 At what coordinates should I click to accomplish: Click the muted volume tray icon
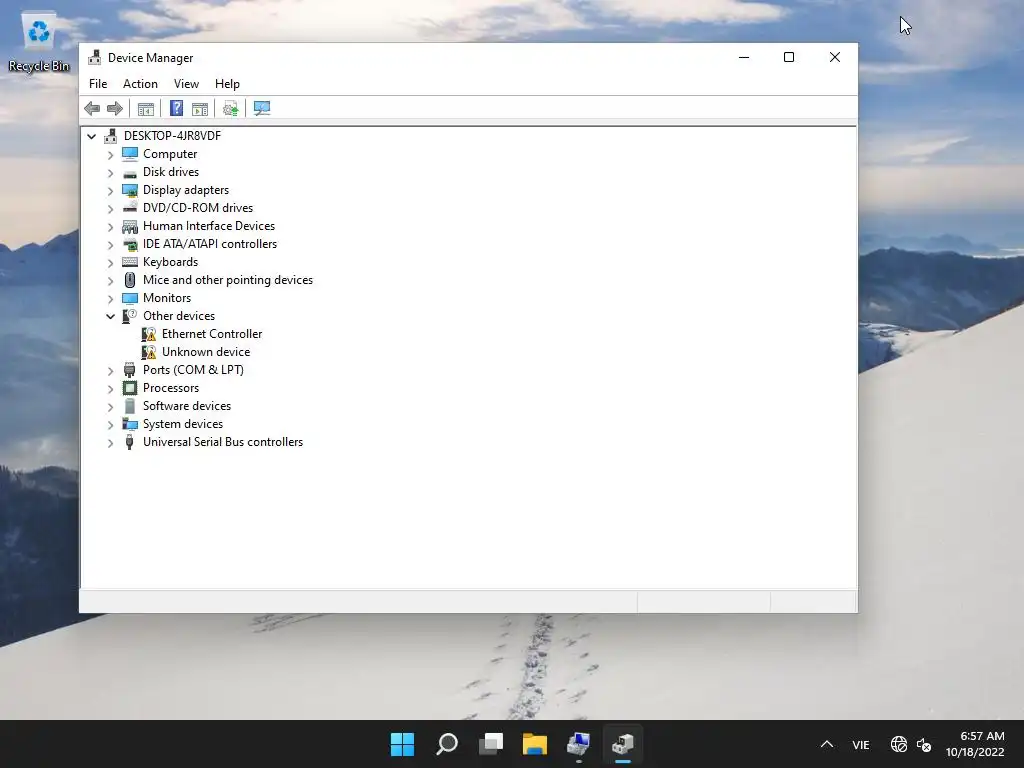tap(924, 744)
